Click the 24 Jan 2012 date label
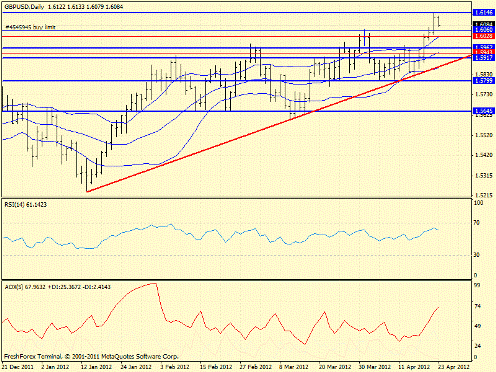Viewport: 496px width, 372px height. (x=136, y=367)
